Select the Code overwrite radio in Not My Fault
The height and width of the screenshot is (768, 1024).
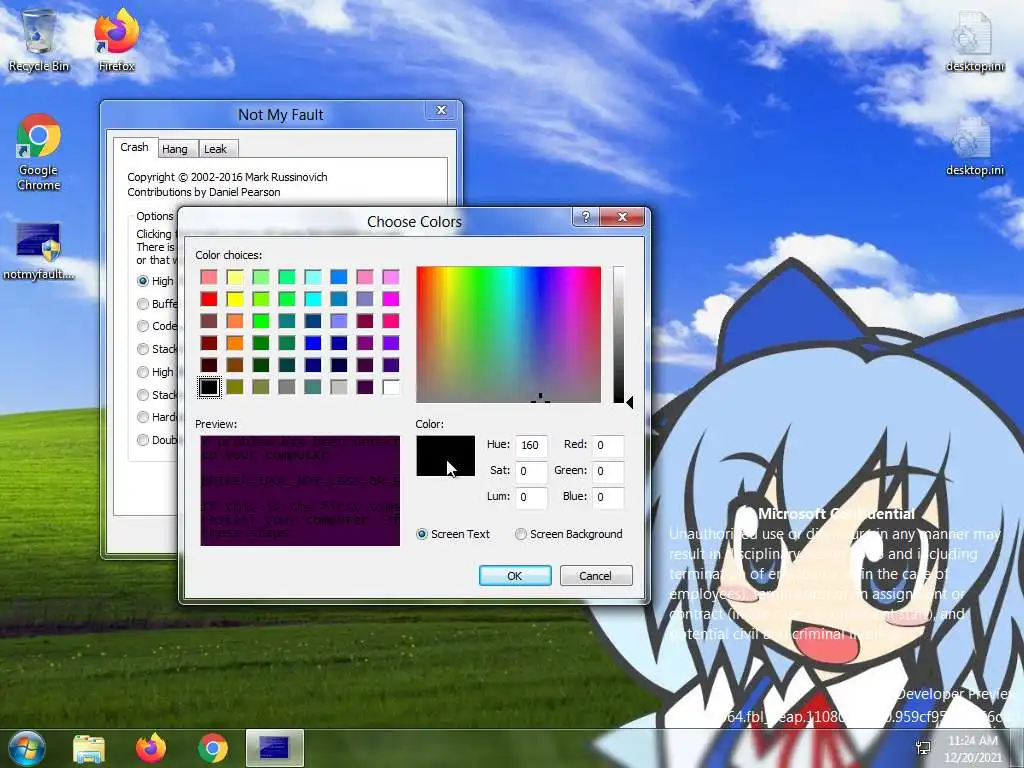[x=143, y=326]
